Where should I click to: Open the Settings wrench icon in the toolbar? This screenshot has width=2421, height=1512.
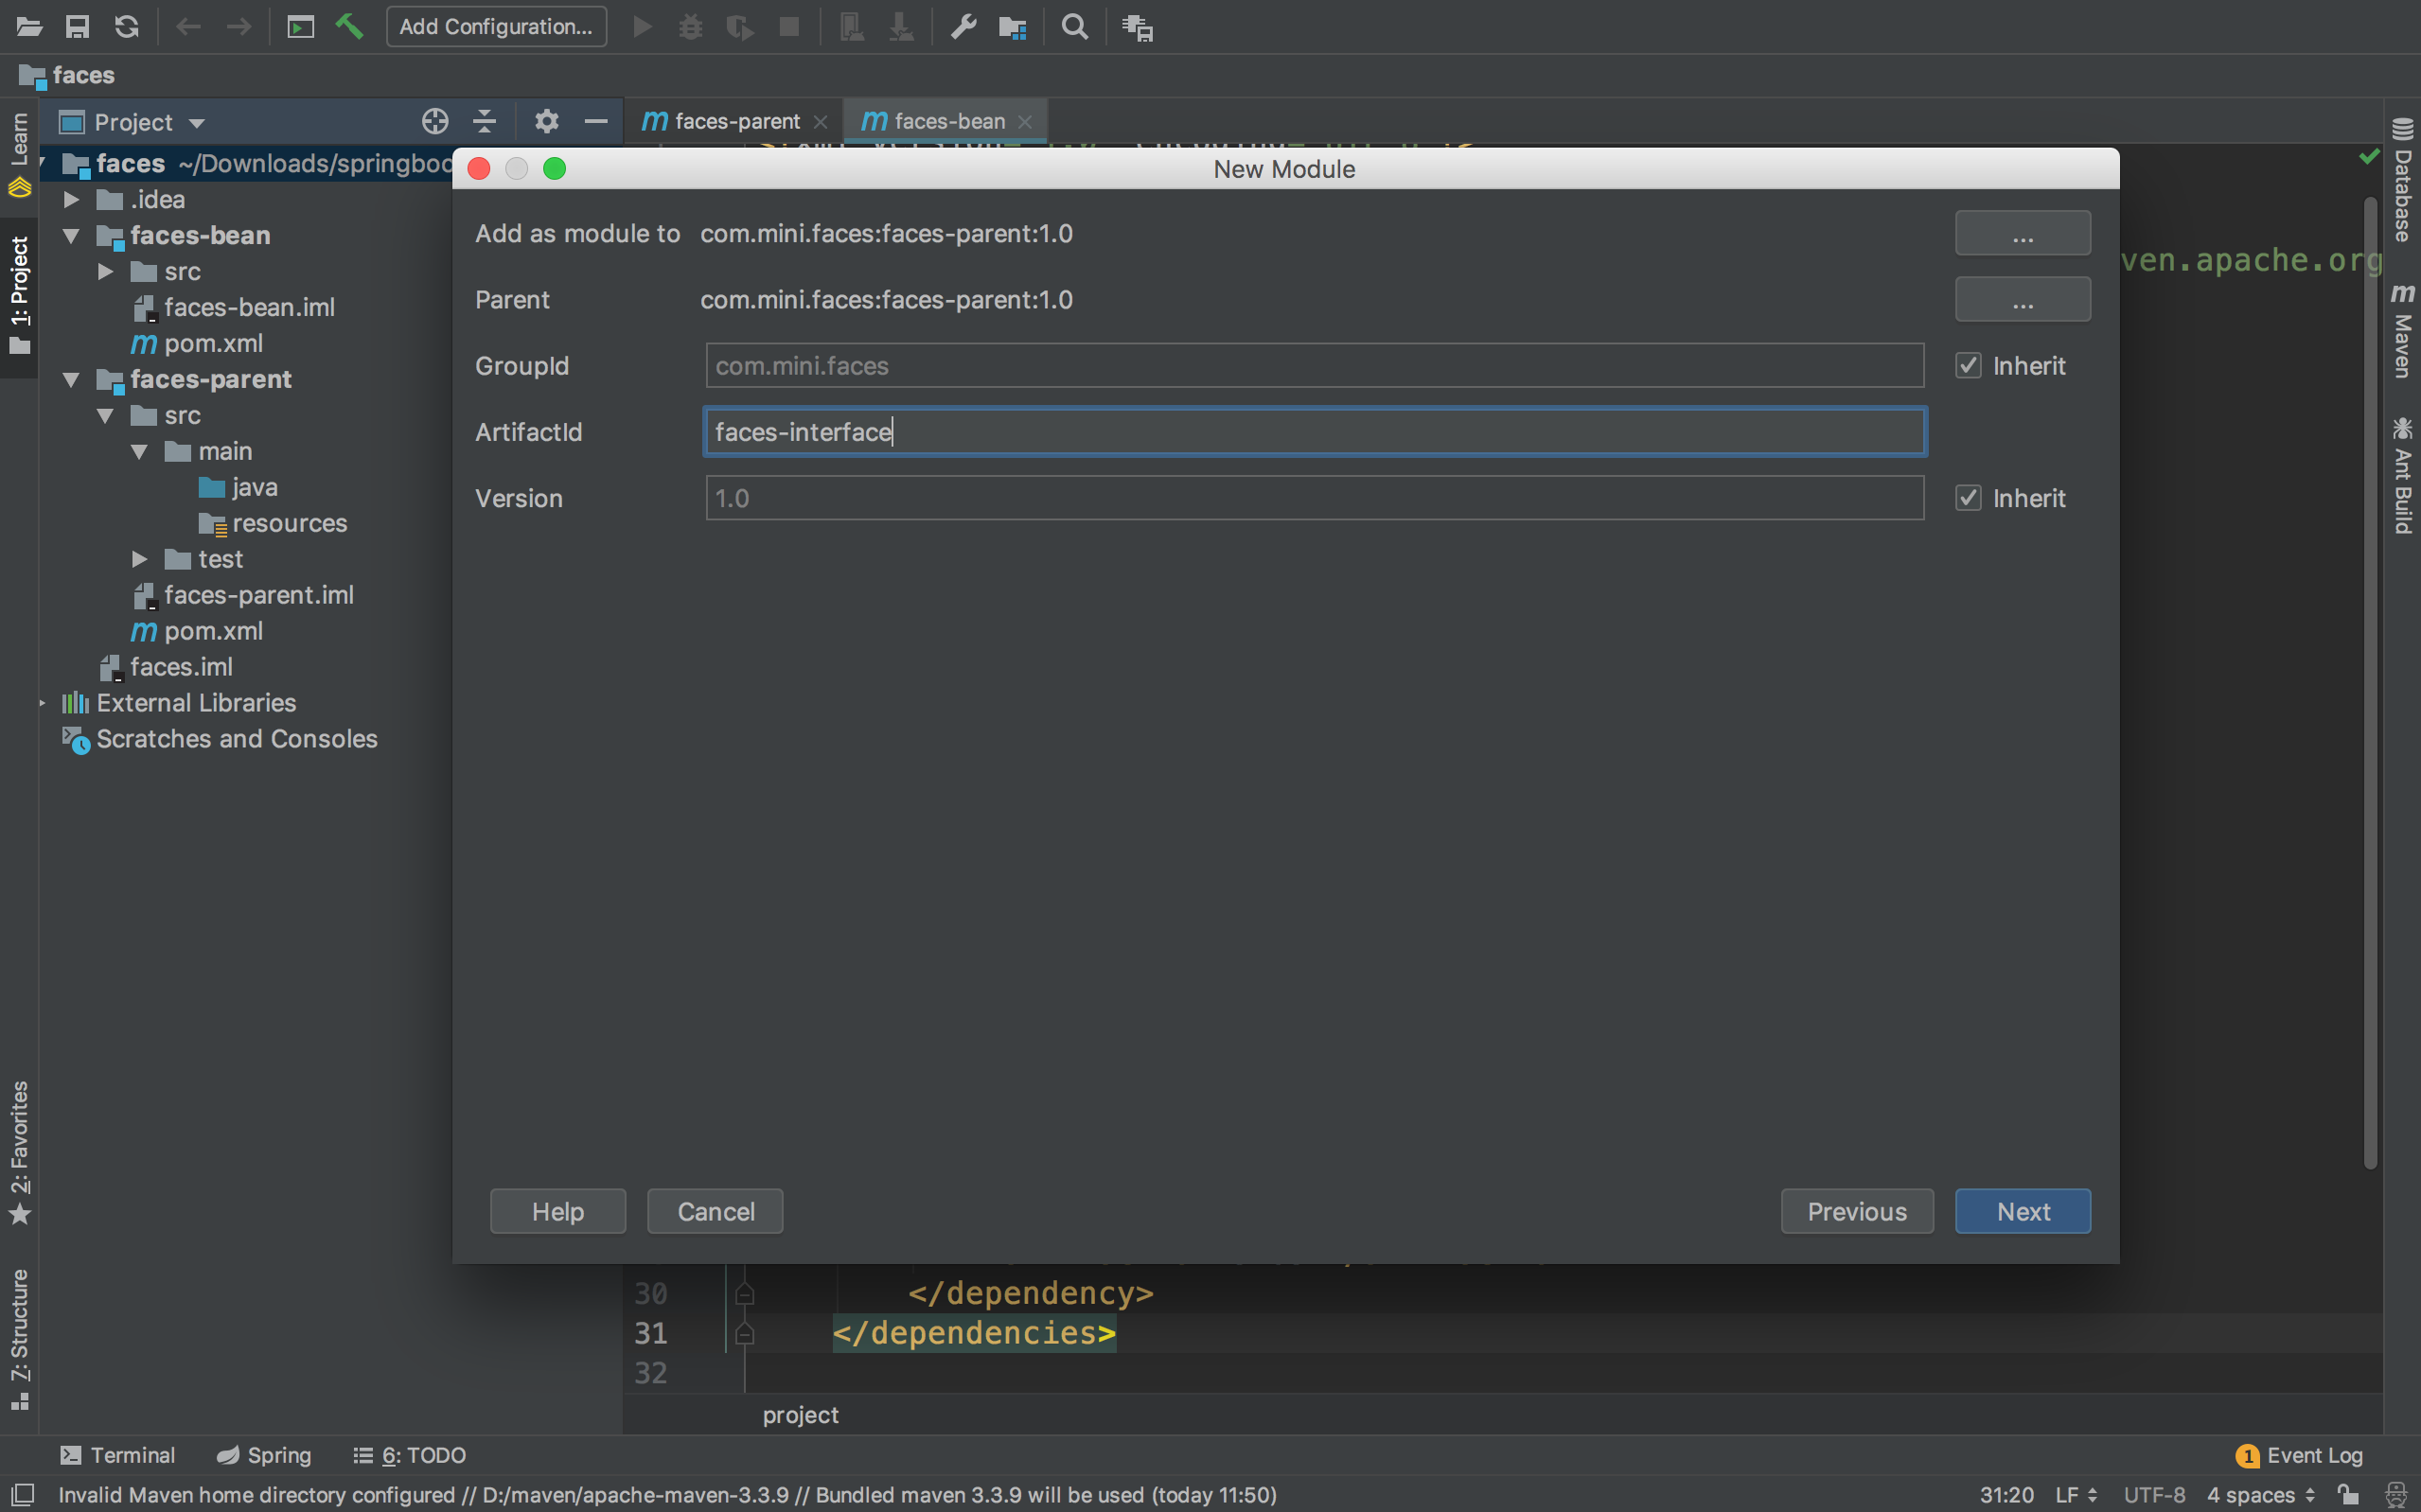(962, 27)
